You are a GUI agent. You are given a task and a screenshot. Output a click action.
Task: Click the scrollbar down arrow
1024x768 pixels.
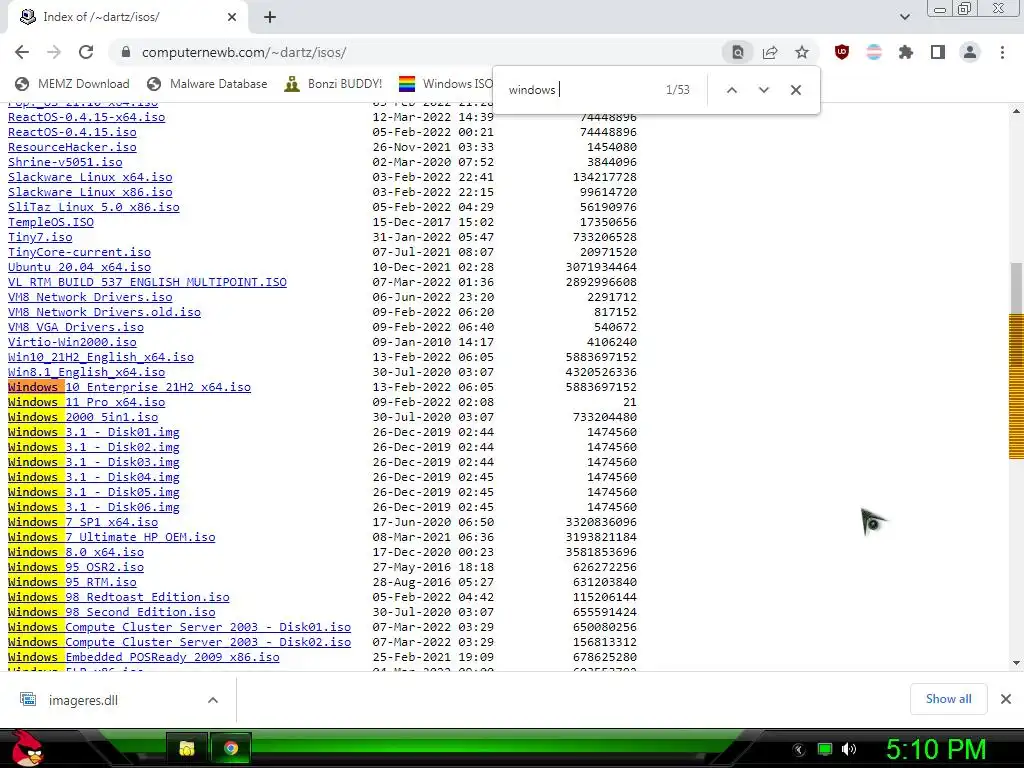pos(1016,663)
